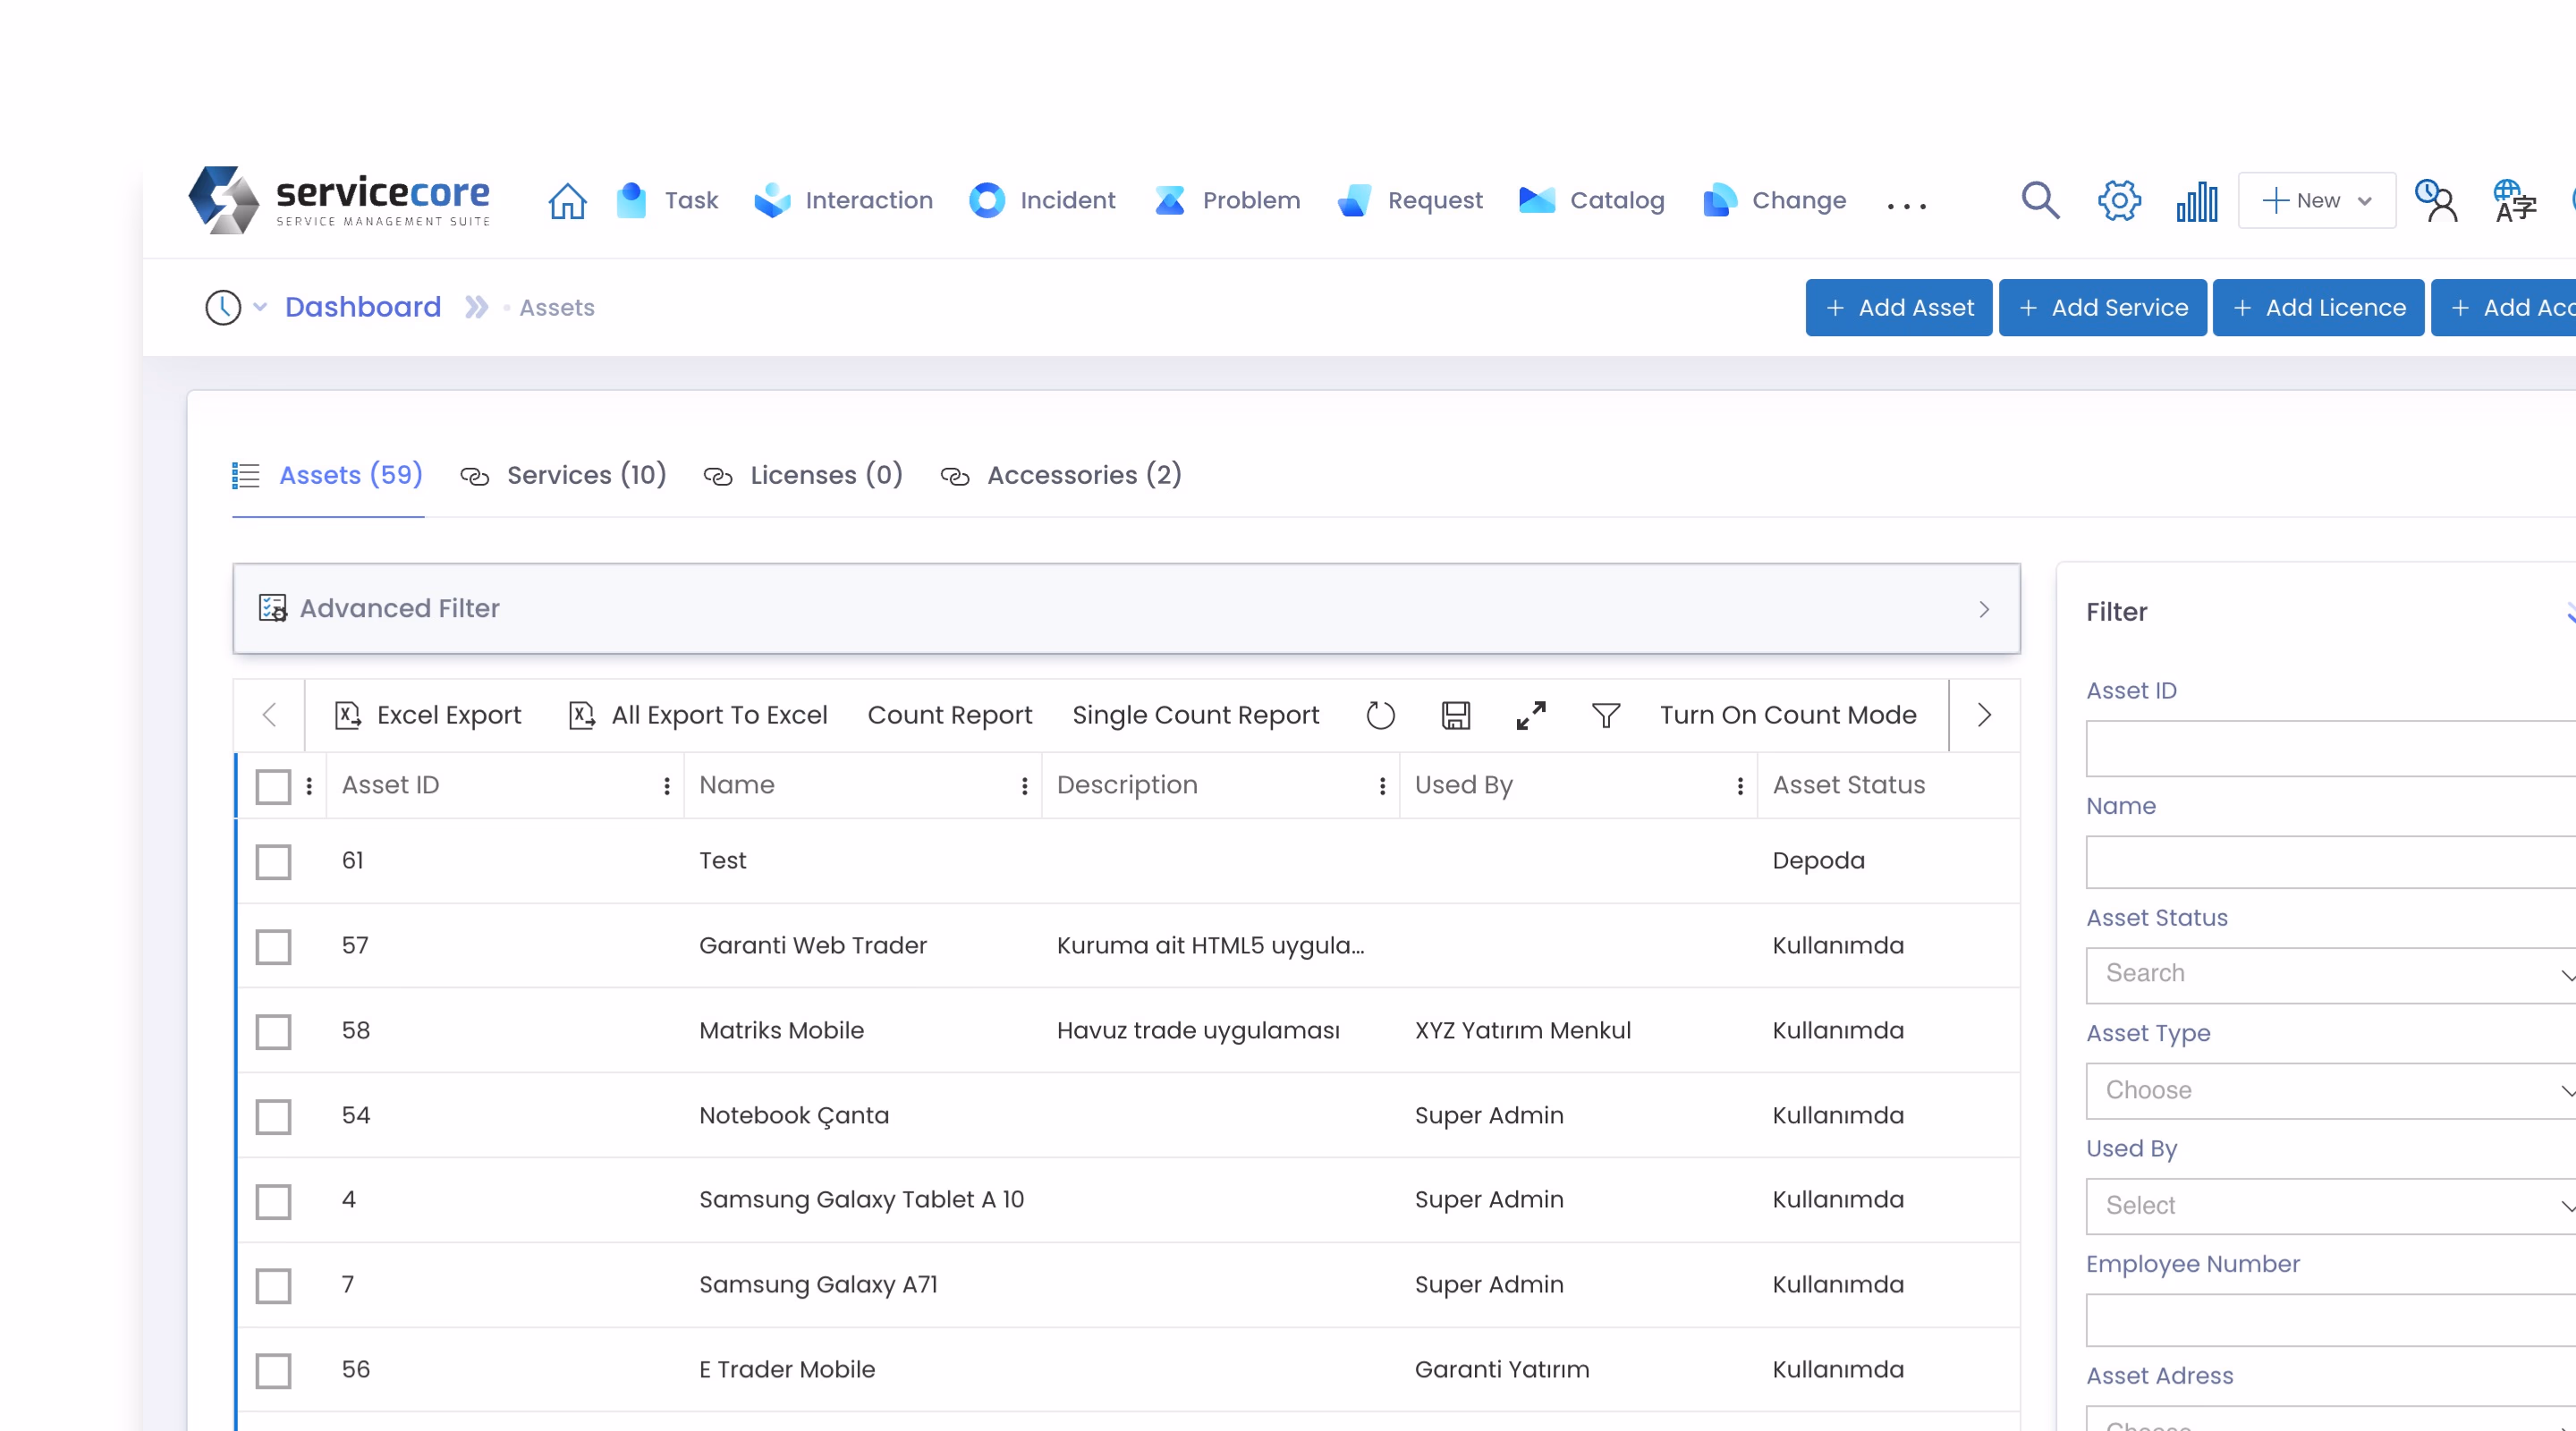Expand the history dropdown caret

[260, 307]
